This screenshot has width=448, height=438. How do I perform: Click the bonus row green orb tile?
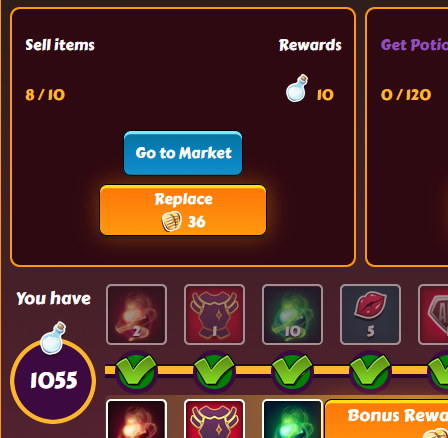pos(292,419)
